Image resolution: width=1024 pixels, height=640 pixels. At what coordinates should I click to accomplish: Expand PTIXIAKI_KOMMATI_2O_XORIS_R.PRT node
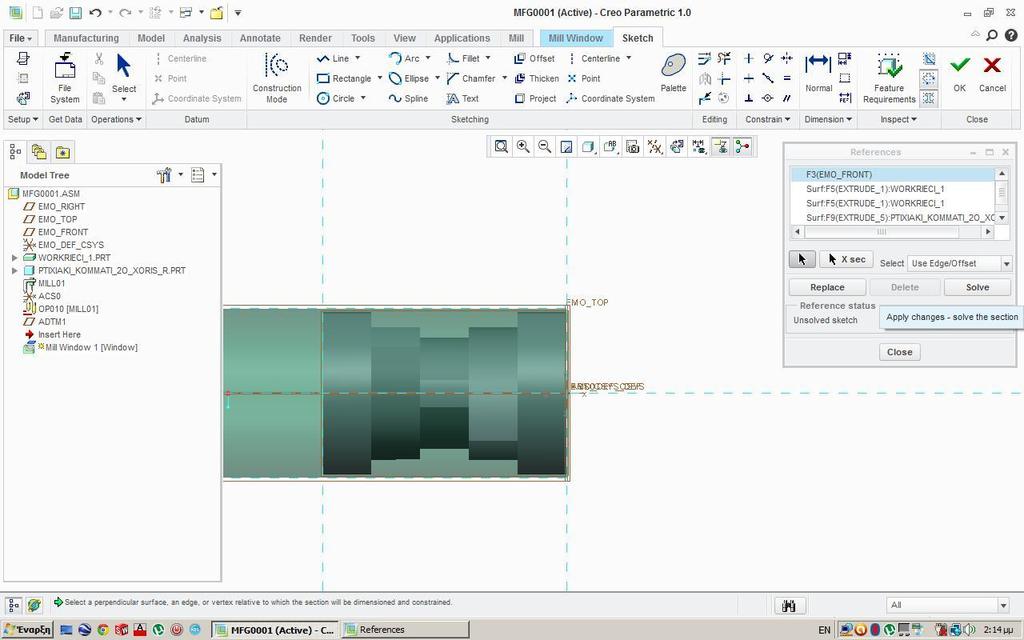tap(14, 270)
